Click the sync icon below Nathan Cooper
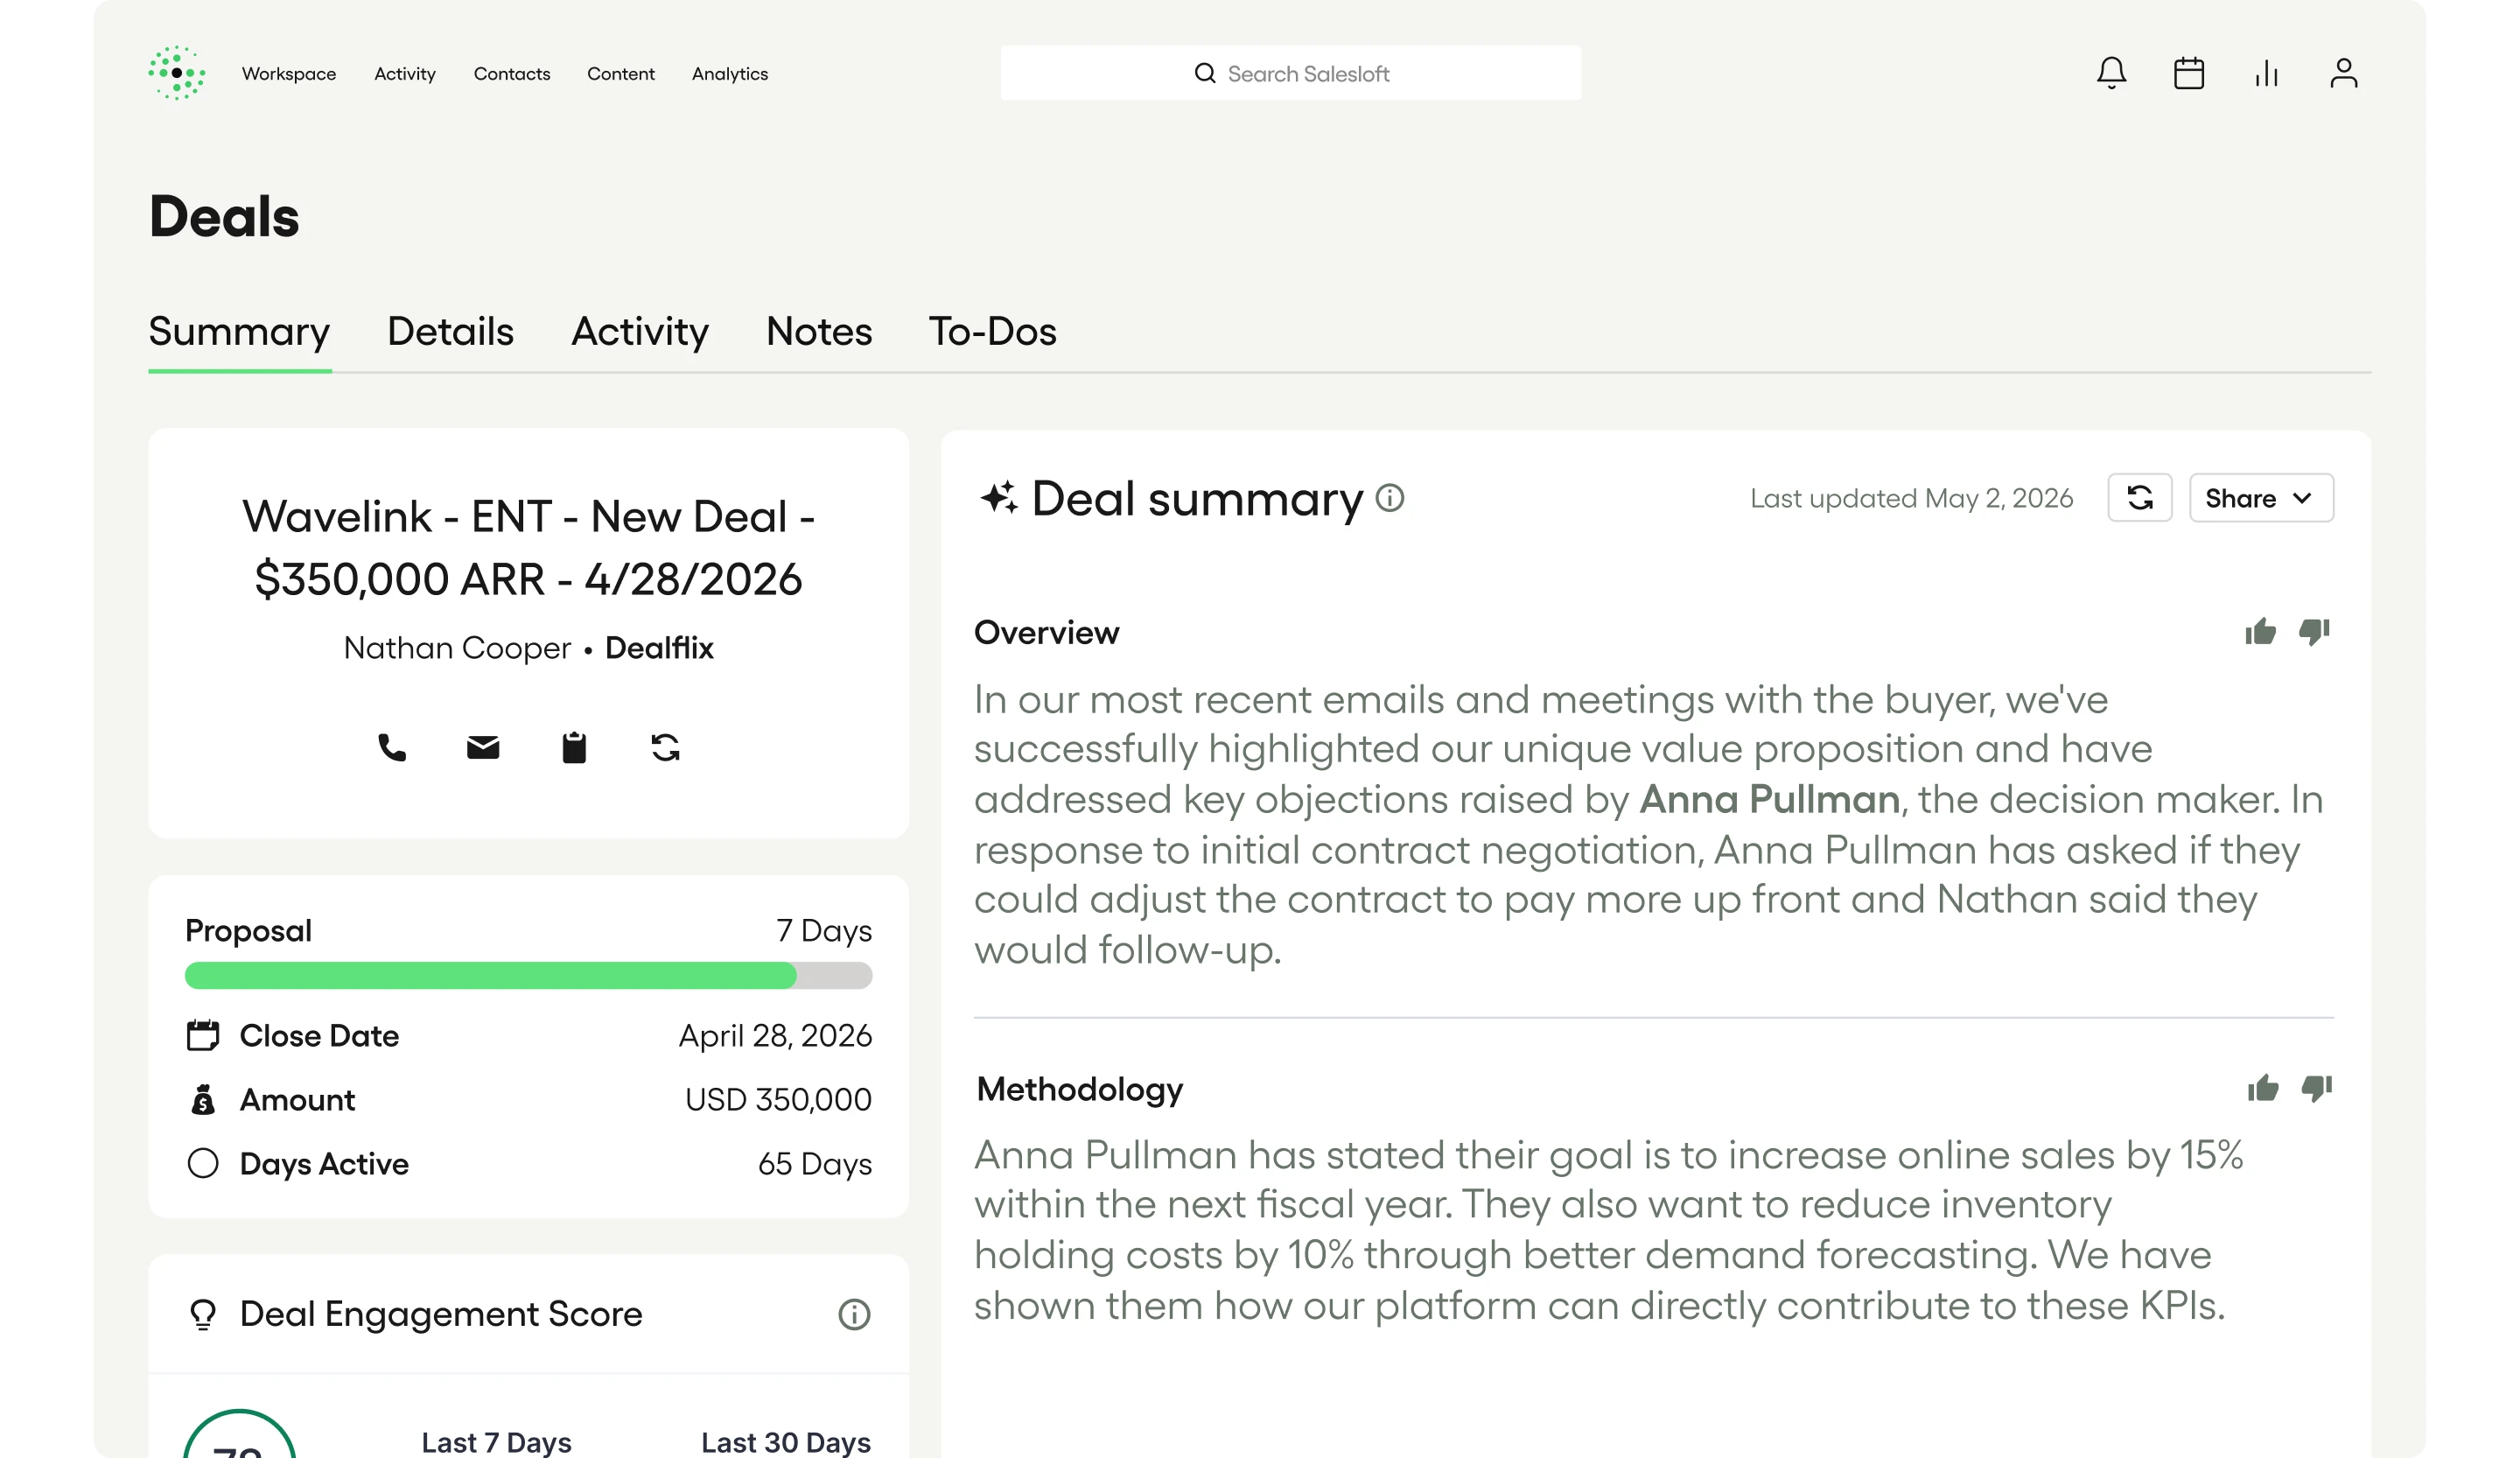 [x=665, y=748]
